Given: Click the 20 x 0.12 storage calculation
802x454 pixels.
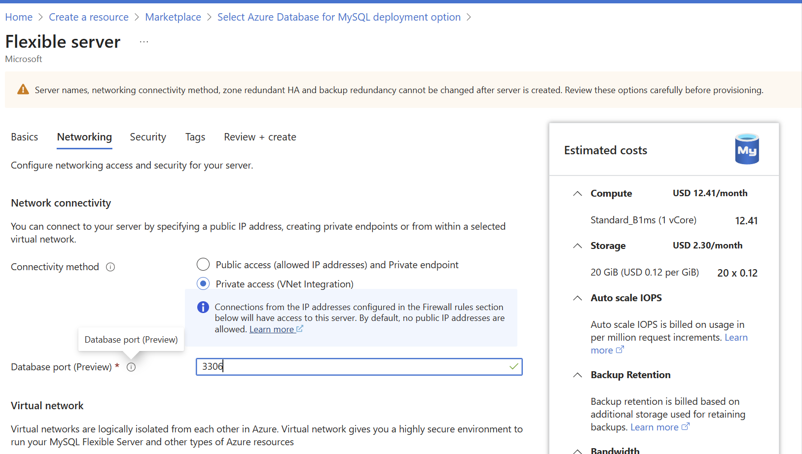Looking at the screenshot, I should pyautogui.click(x=737, y=273).
